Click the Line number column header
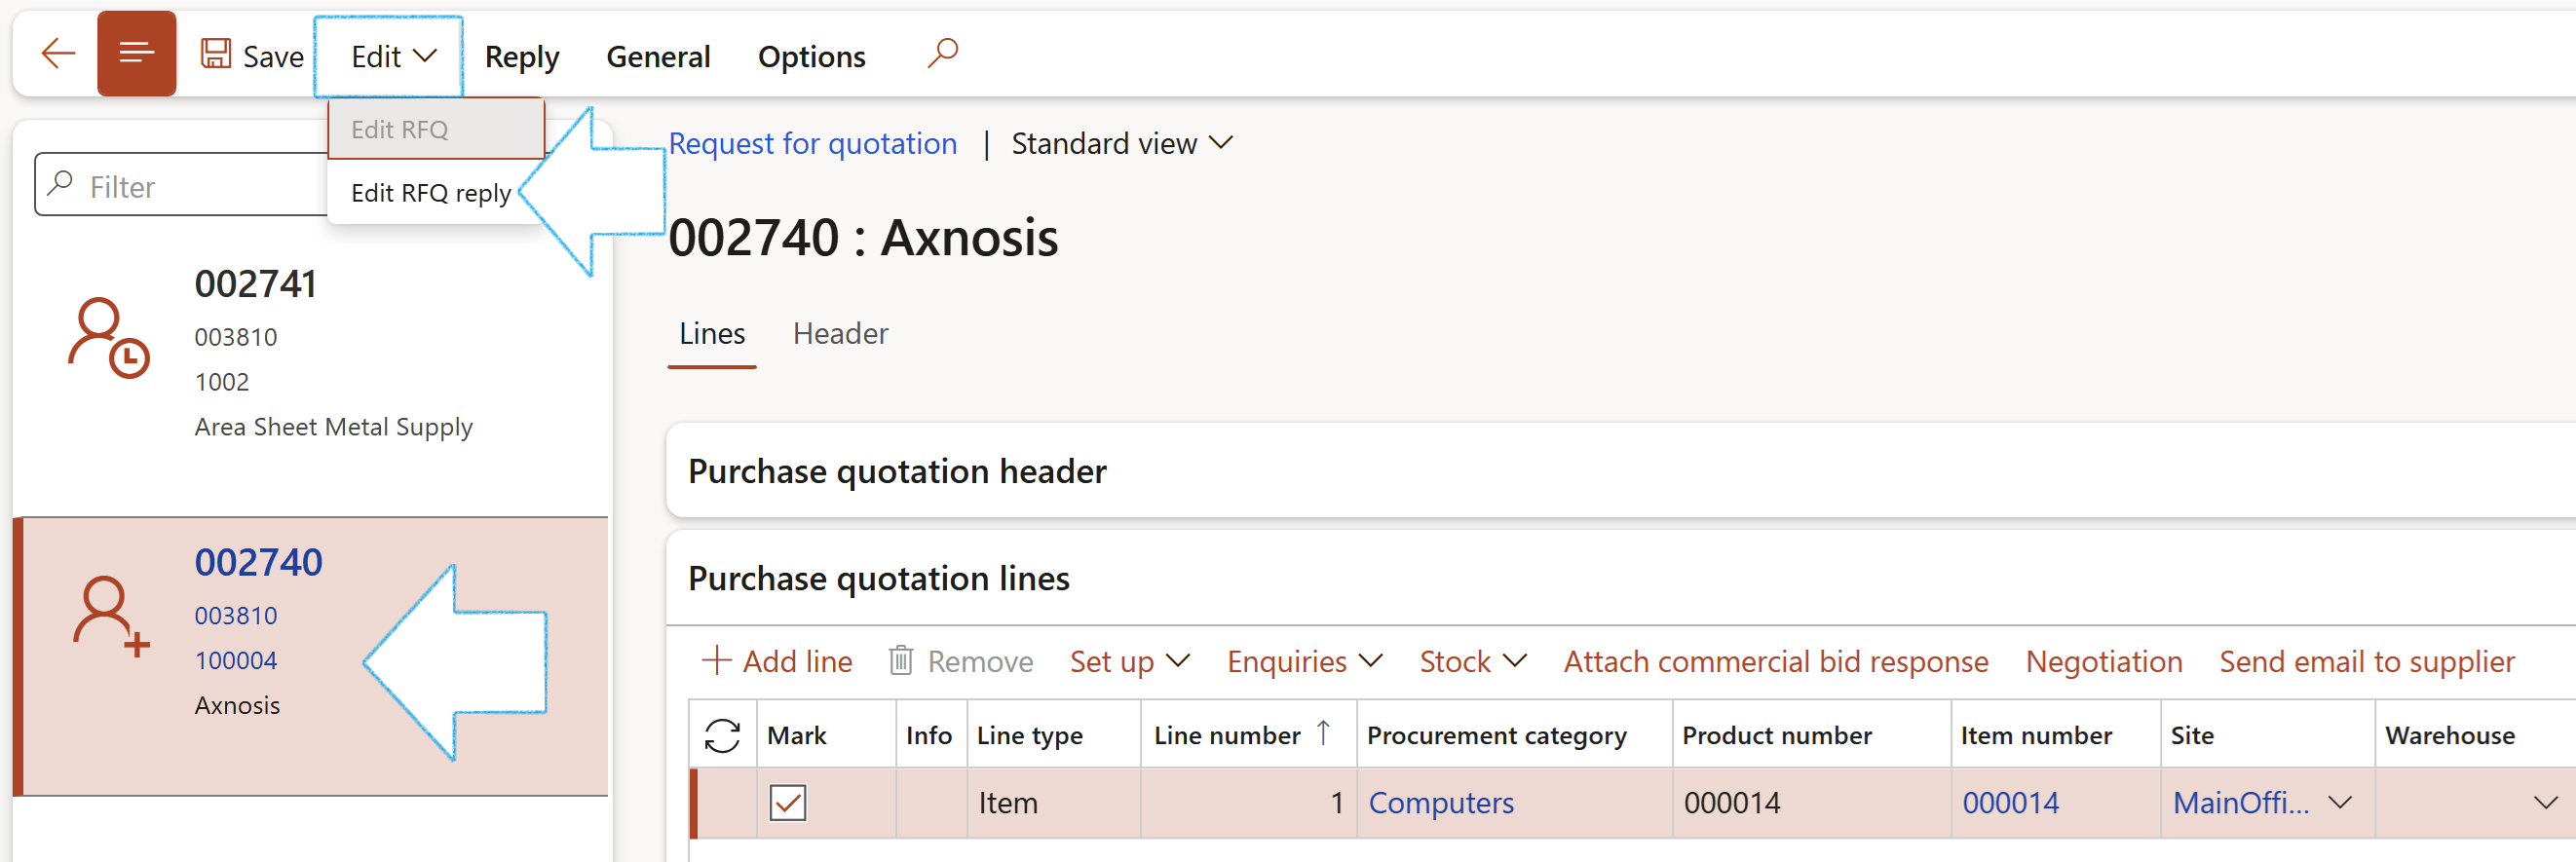 point(1226,735)
